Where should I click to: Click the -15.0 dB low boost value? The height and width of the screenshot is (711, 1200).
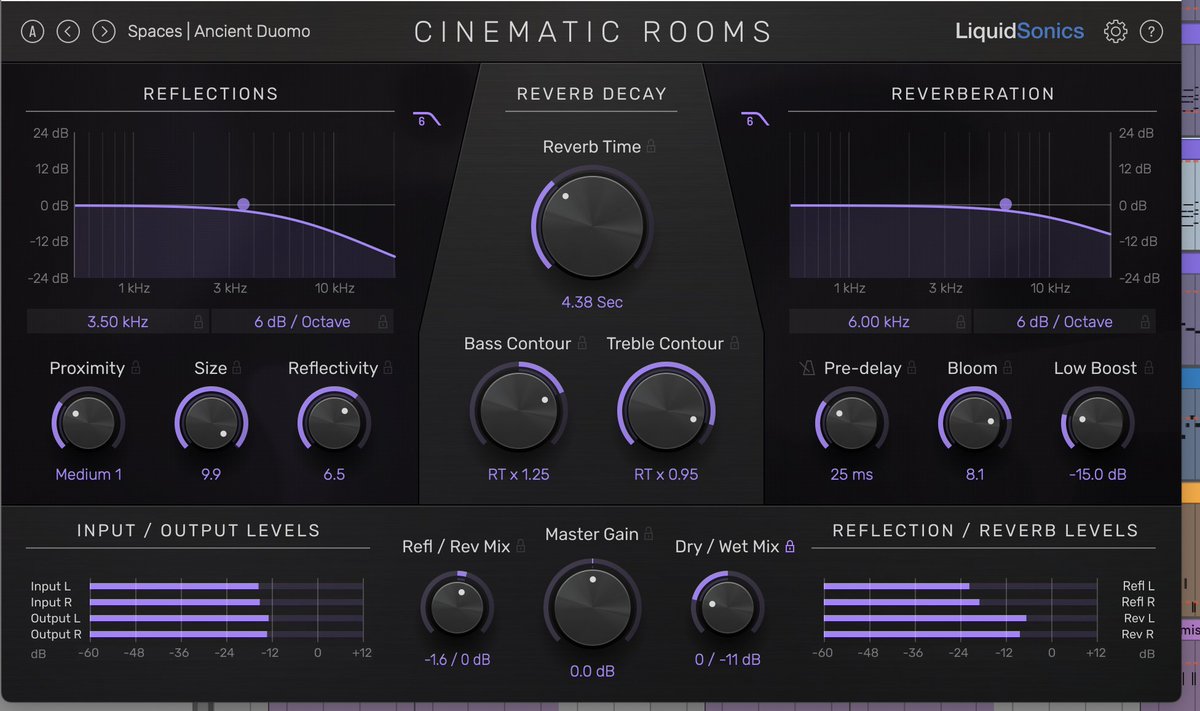point(1097,474)
